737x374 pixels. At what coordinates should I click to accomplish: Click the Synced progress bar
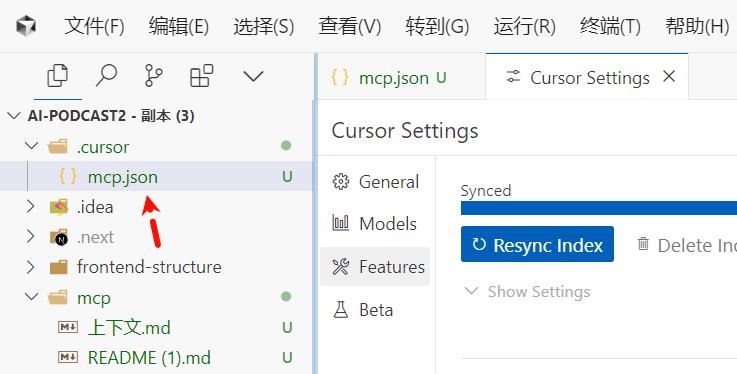(x=599, y=208)
